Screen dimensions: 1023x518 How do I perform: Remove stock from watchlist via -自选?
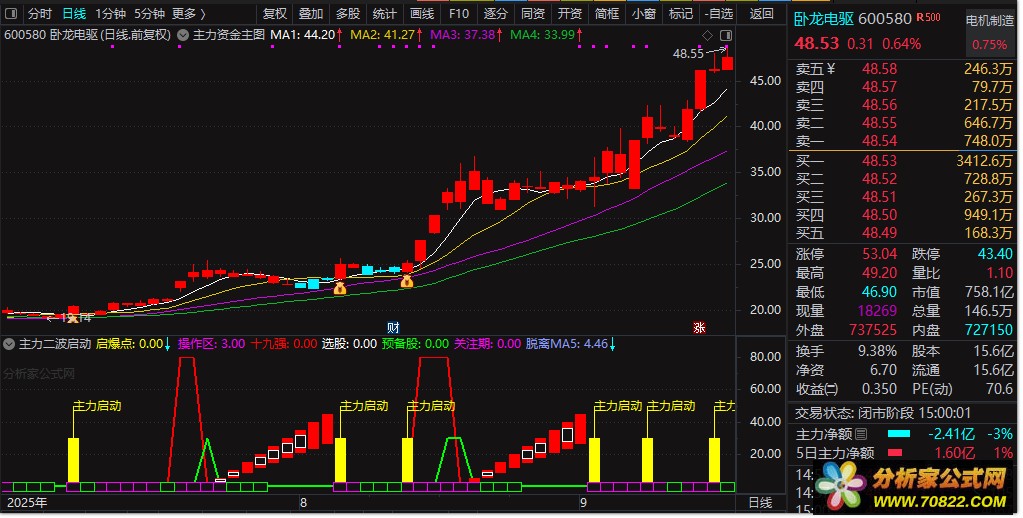click(x=719, y=14)
